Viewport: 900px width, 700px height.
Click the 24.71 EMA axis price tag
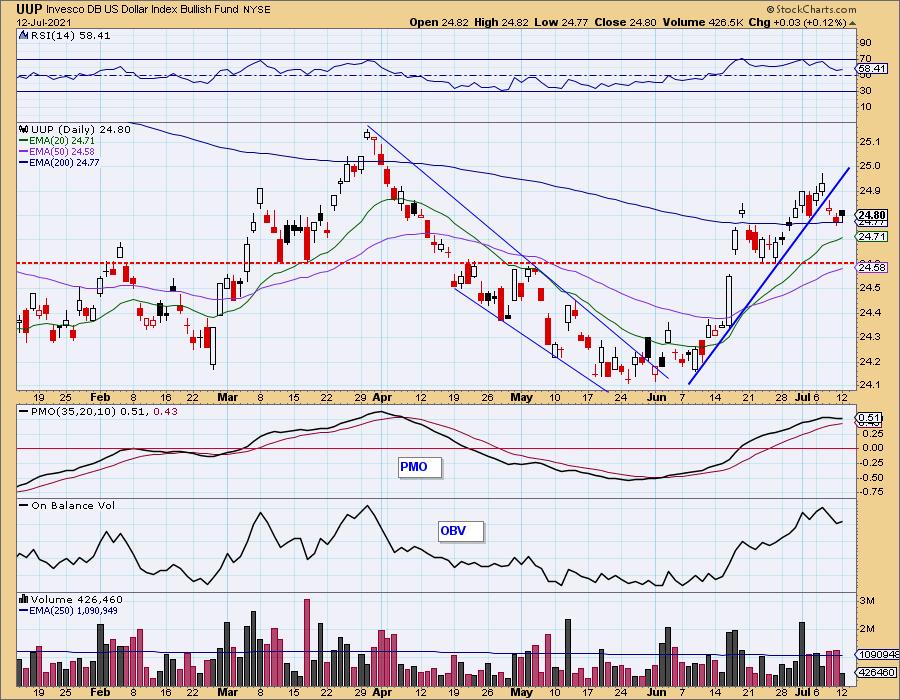point(871,236)
